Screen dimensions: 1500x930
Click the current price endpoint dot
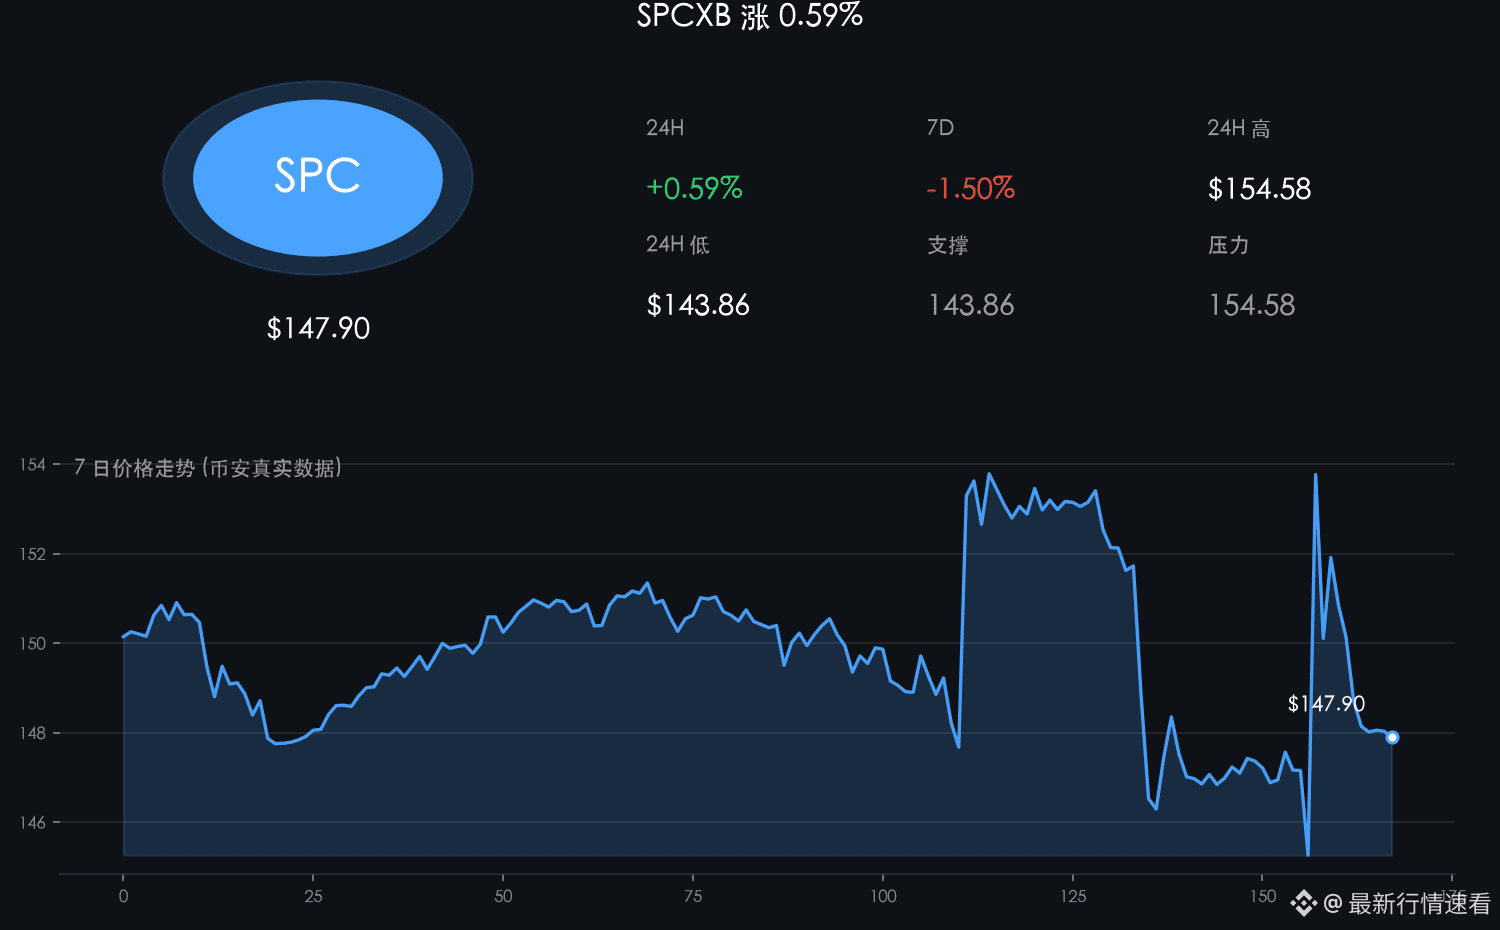pyautogui.click(x=1392, y=737)
